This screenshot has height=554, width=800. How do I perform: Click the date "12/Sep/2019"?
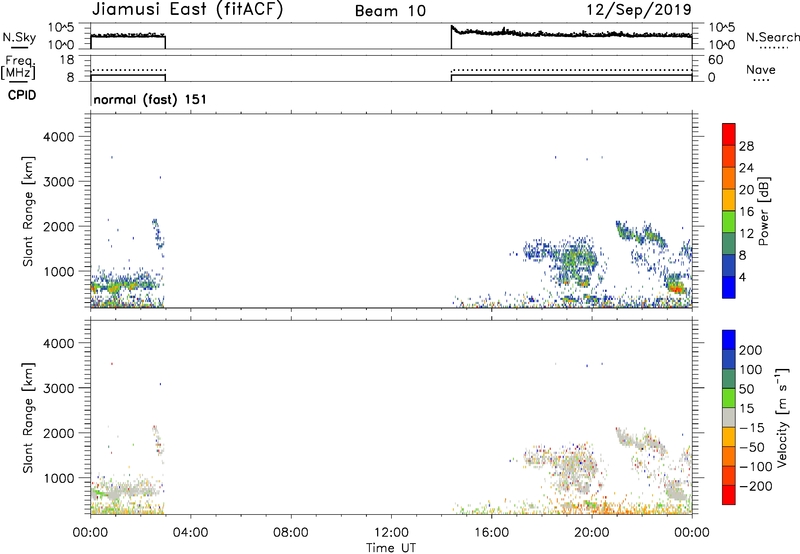click(639, 9)
